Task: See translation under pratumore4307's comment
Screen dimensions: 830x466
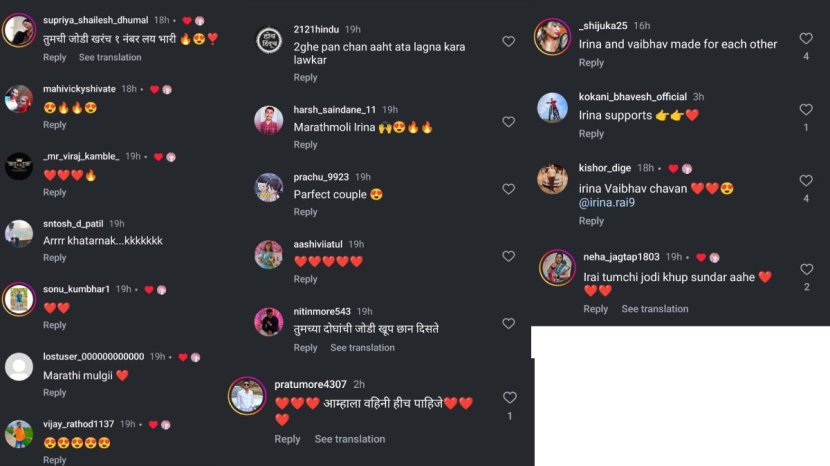Action: tap(350, 439)
